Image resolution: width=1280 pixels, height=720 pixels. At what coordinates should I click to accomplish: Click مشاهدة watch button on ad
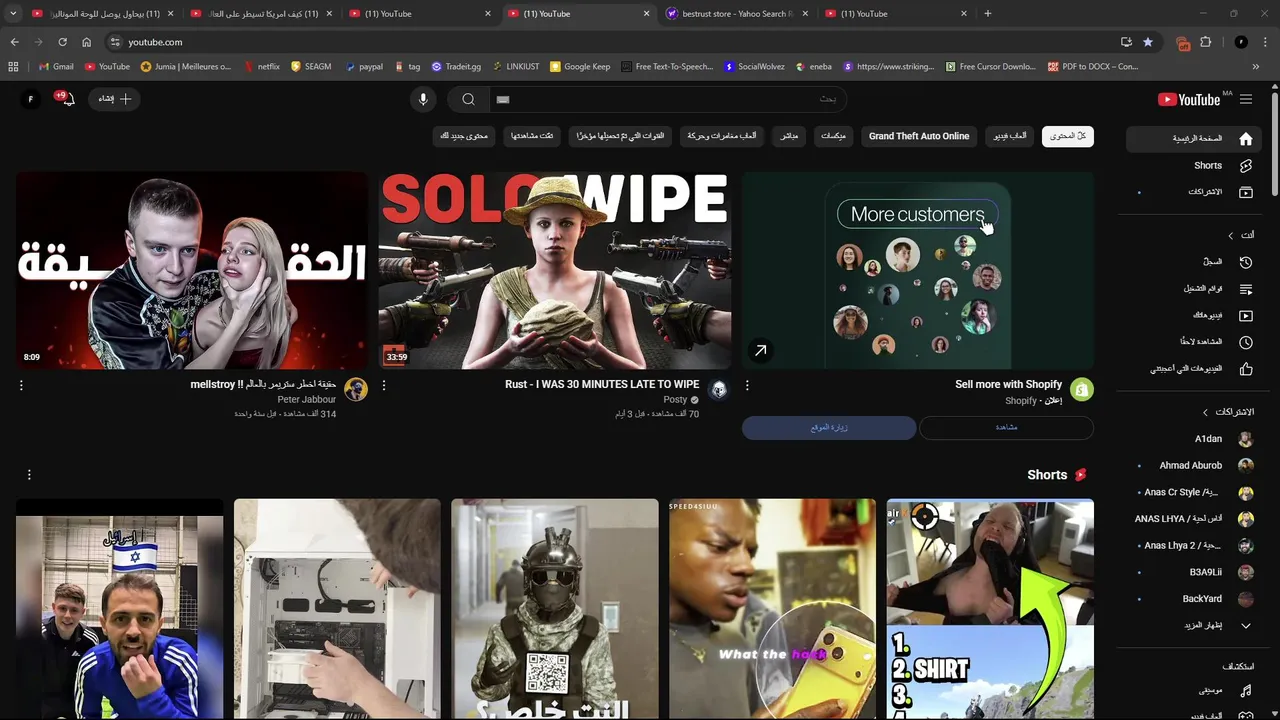coord(1006,428)
